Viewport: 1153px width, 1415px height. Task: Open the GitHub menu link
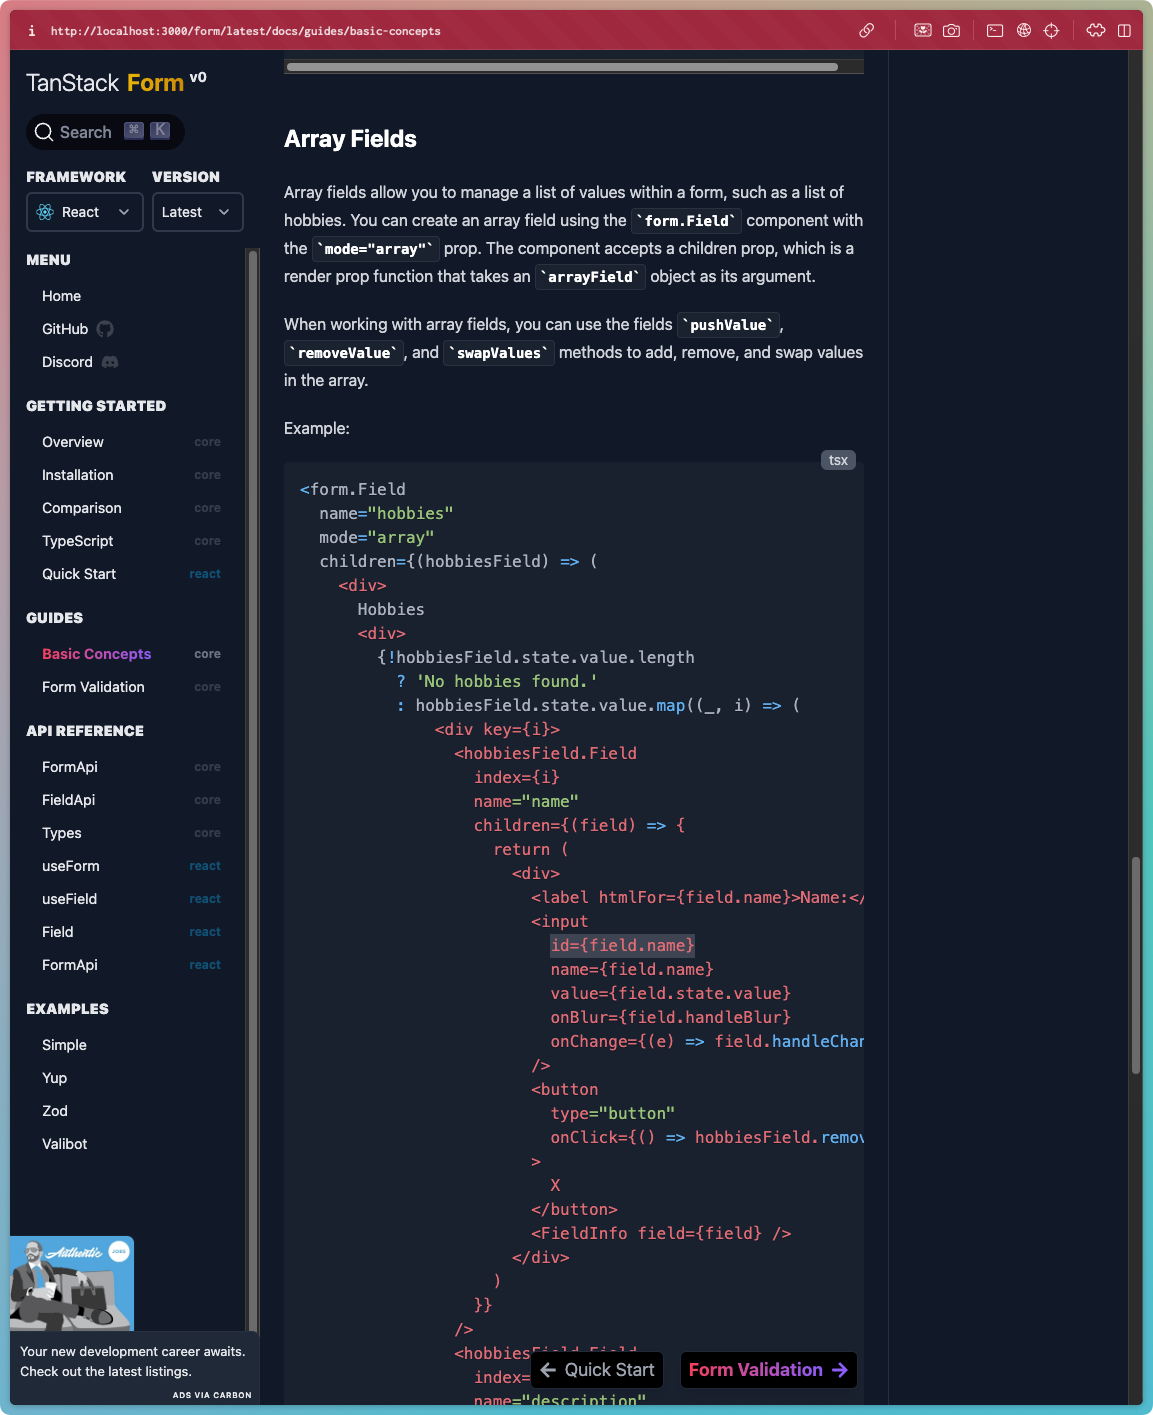coord(65,329)
